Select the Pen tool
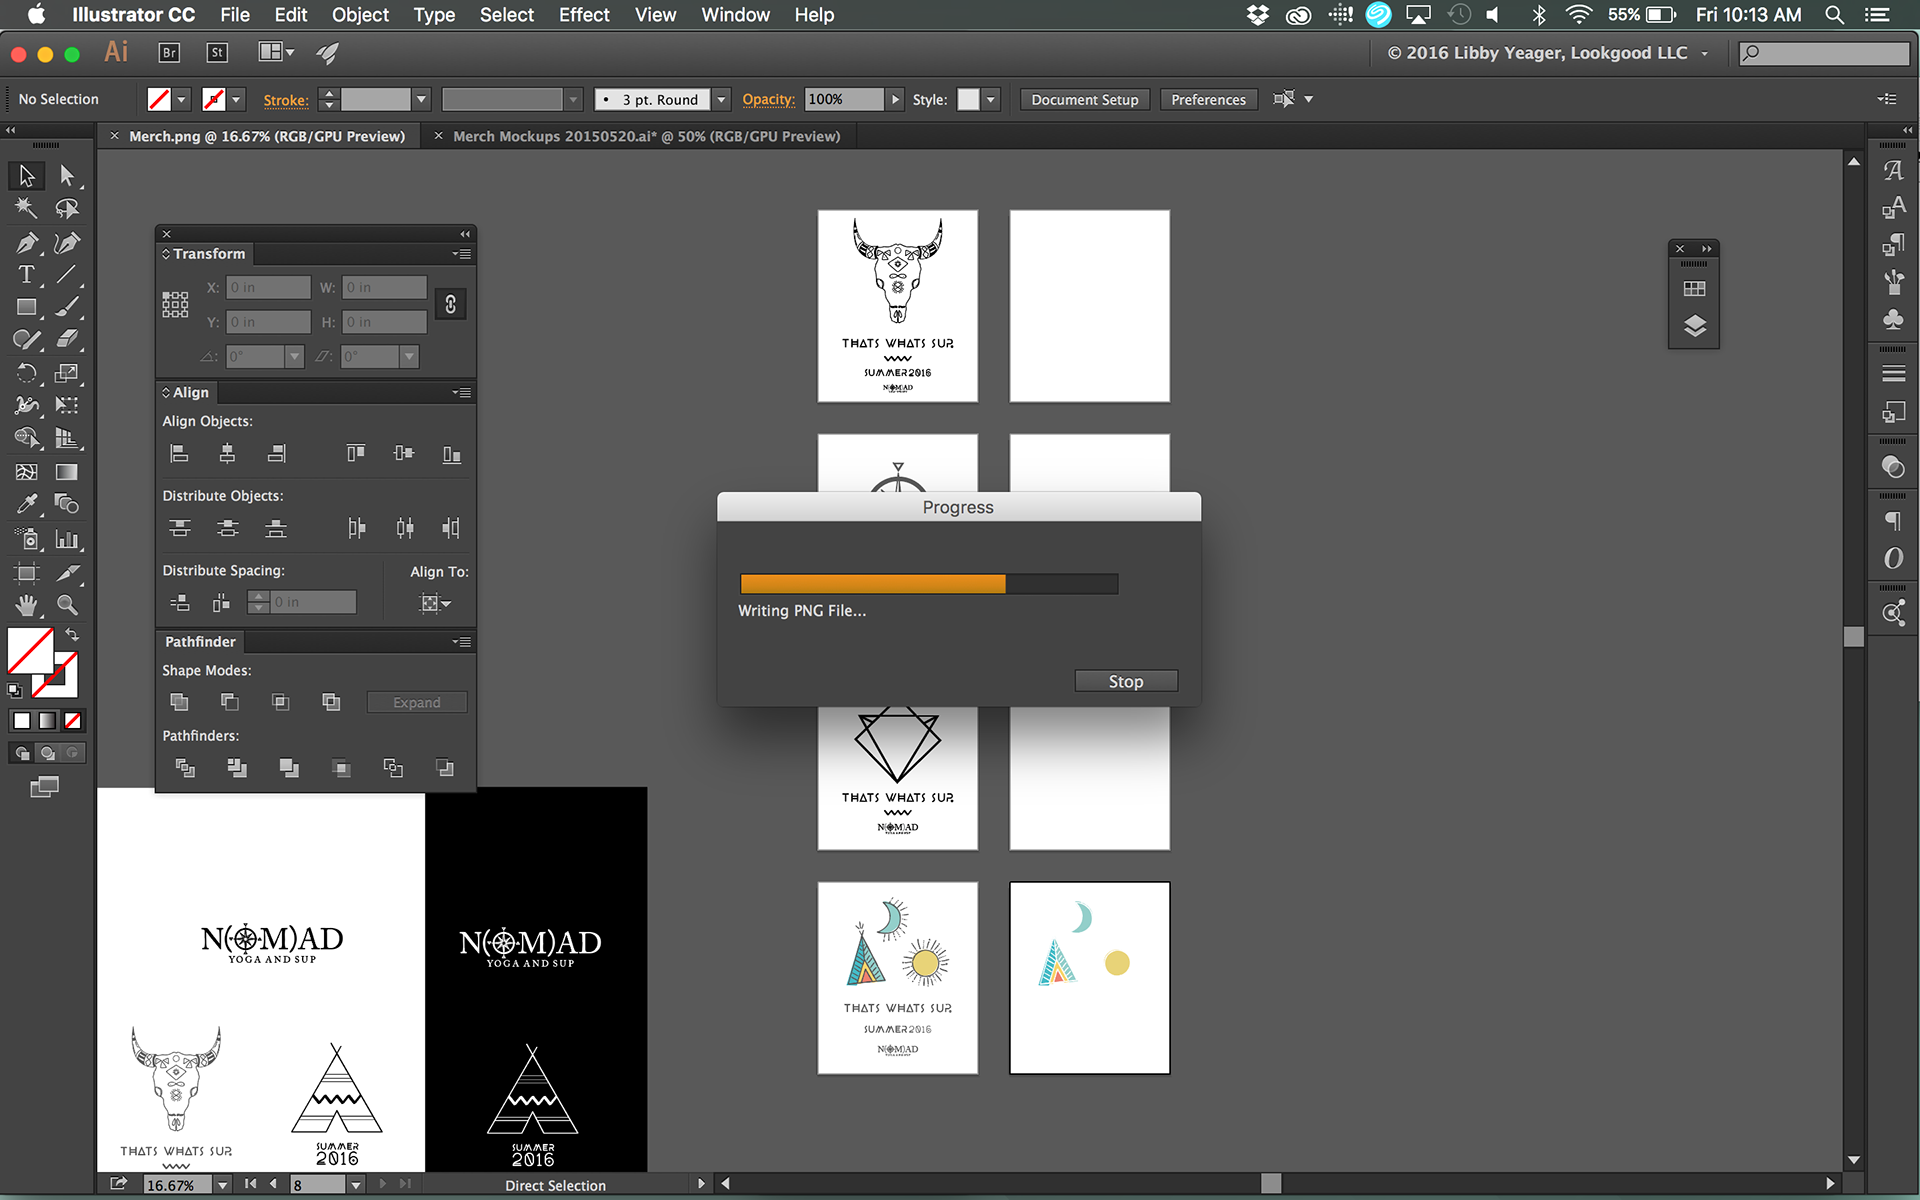 tap(26, 243)
